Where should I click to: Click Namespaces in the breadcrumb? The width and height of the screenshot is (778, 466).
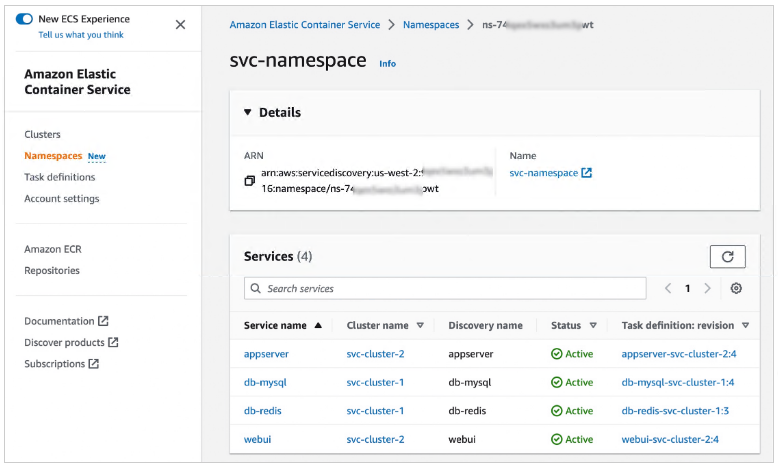(x=431, y=24)
